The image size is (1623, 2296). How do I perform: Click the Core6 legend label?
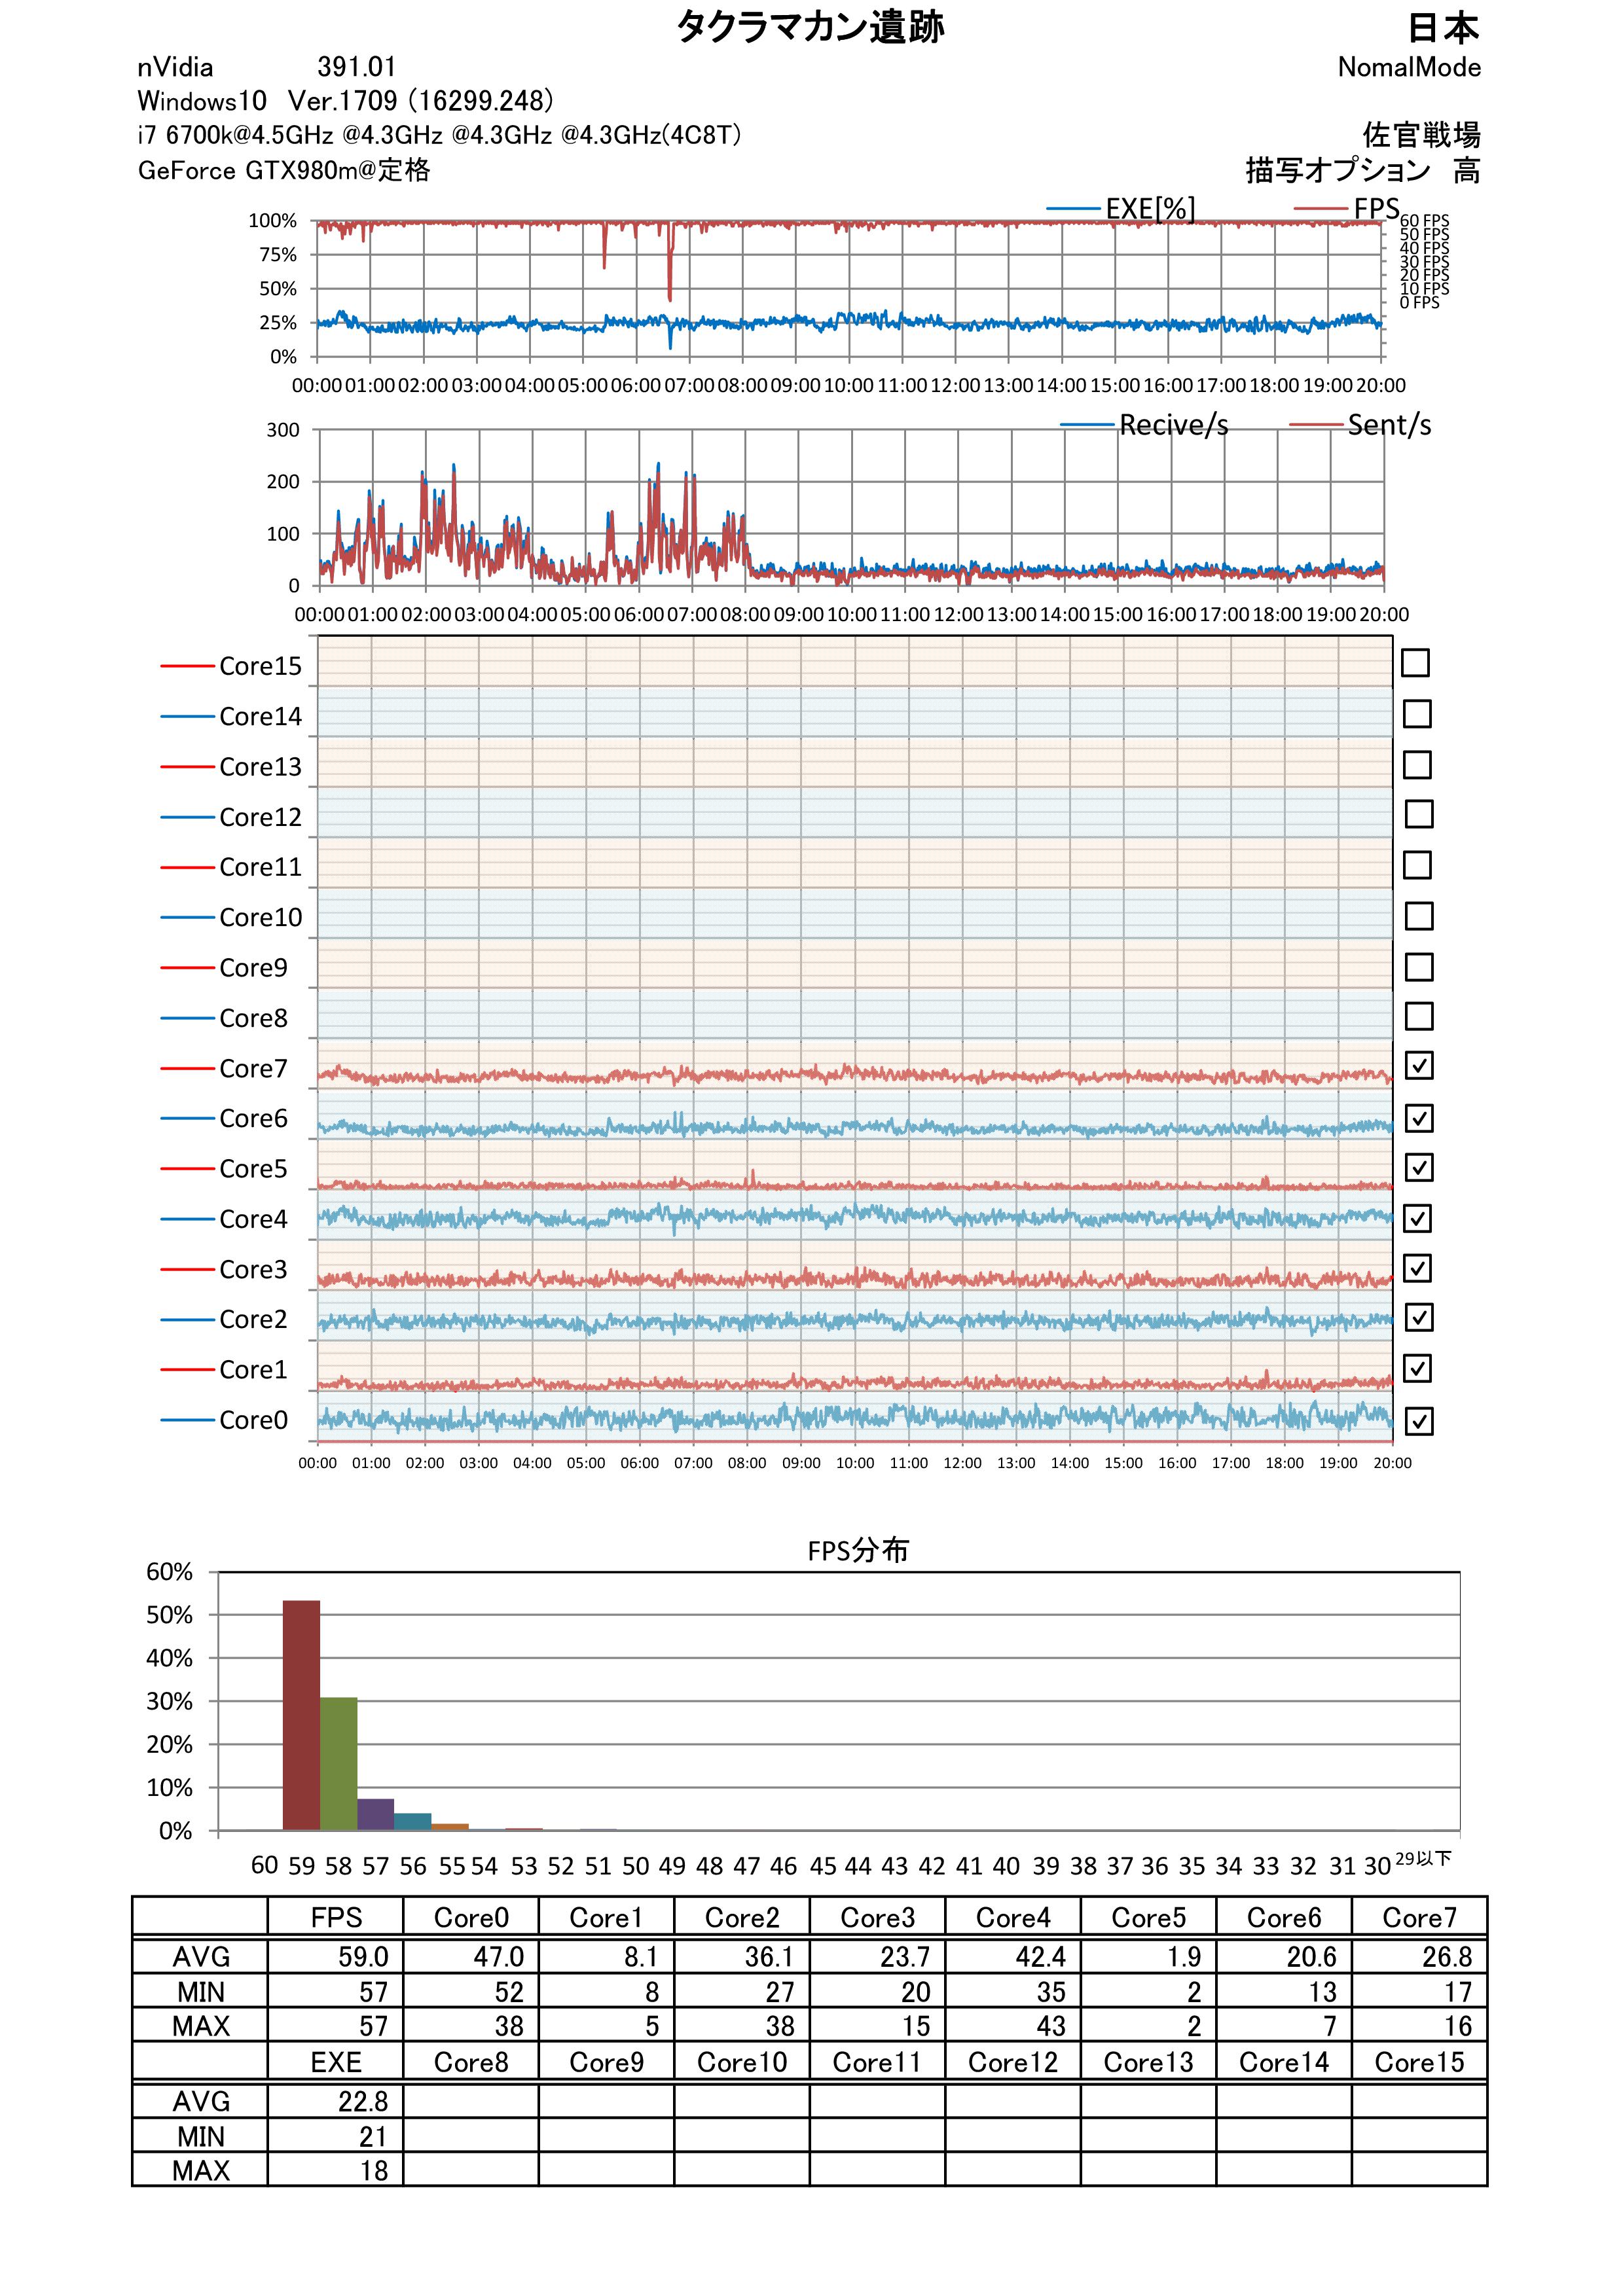tap(253, 1118)
